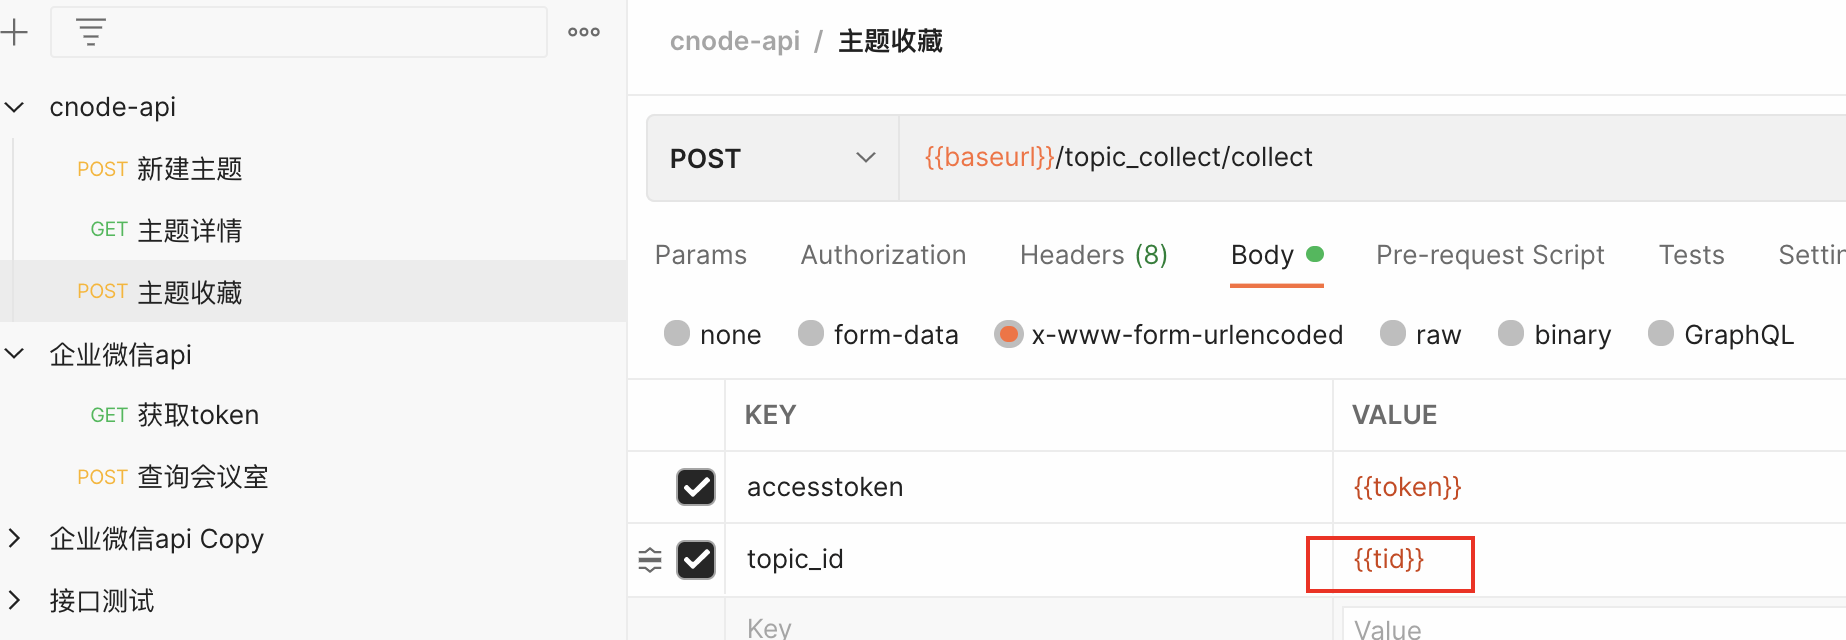
Task: Select the raw body type option
Action: tap(1393, 334)
